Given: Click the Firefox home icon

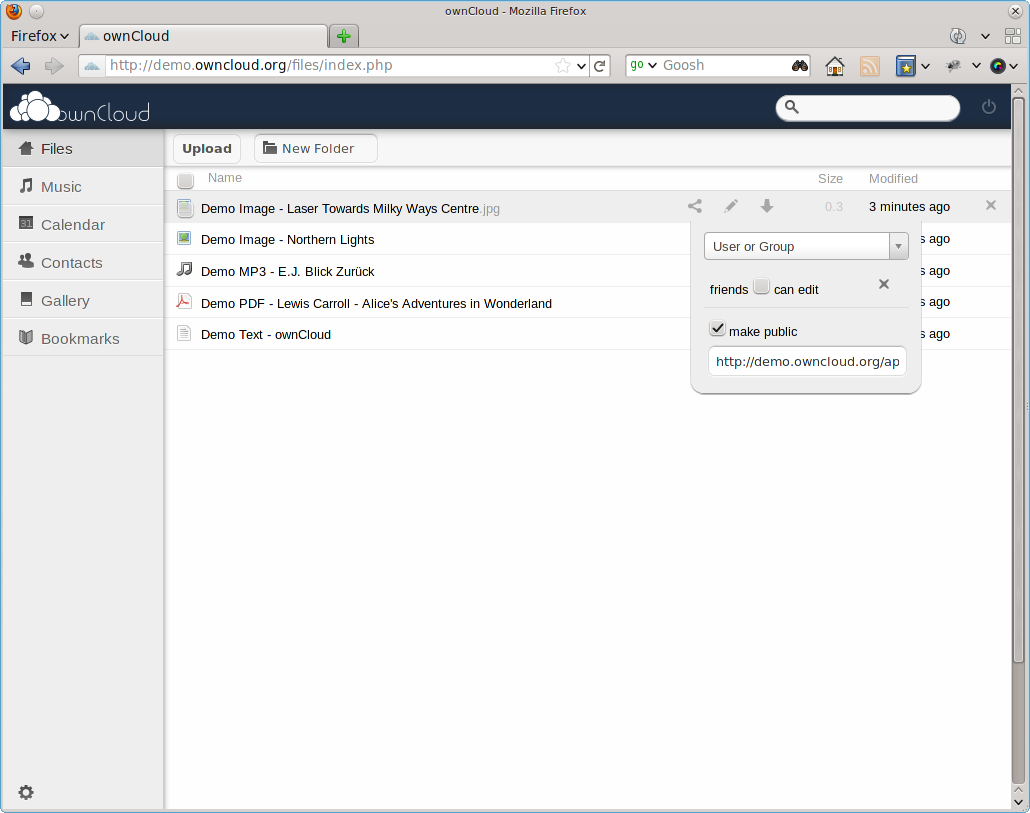Looking at the screenshot, I should [x=834, y=66].
